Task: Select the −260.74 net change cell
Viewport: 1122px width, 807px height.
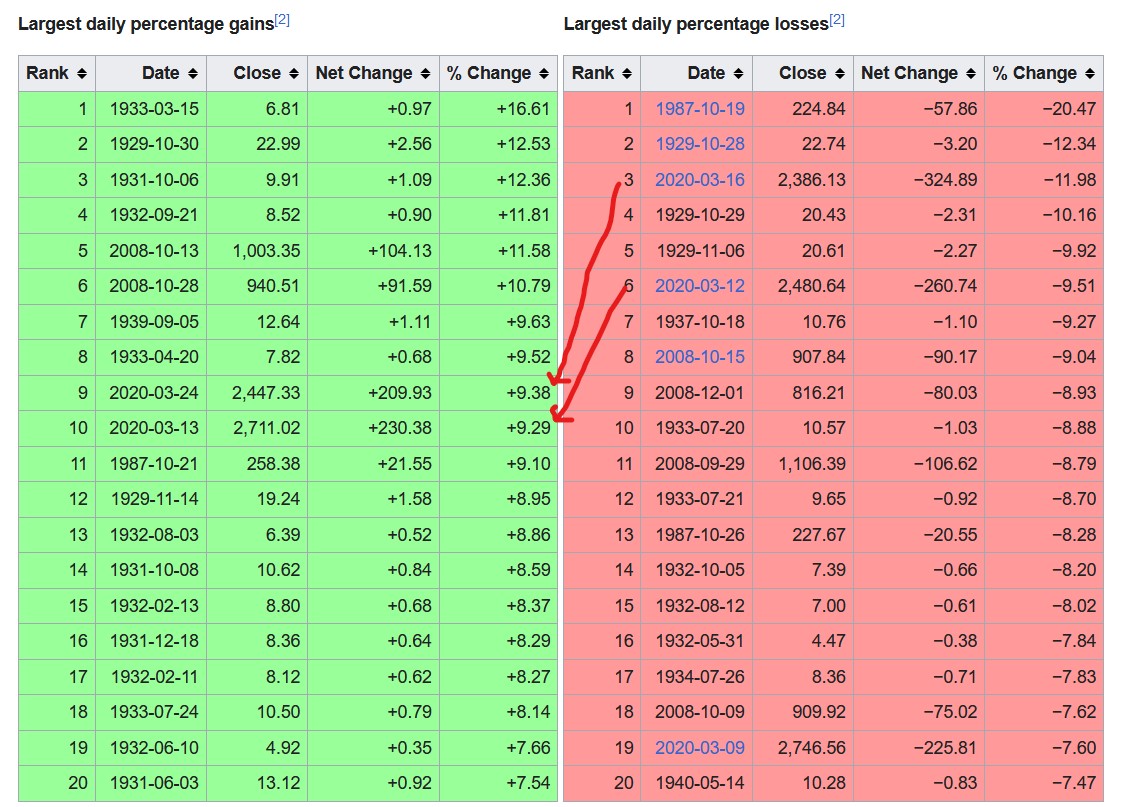Action: (919, 286)
